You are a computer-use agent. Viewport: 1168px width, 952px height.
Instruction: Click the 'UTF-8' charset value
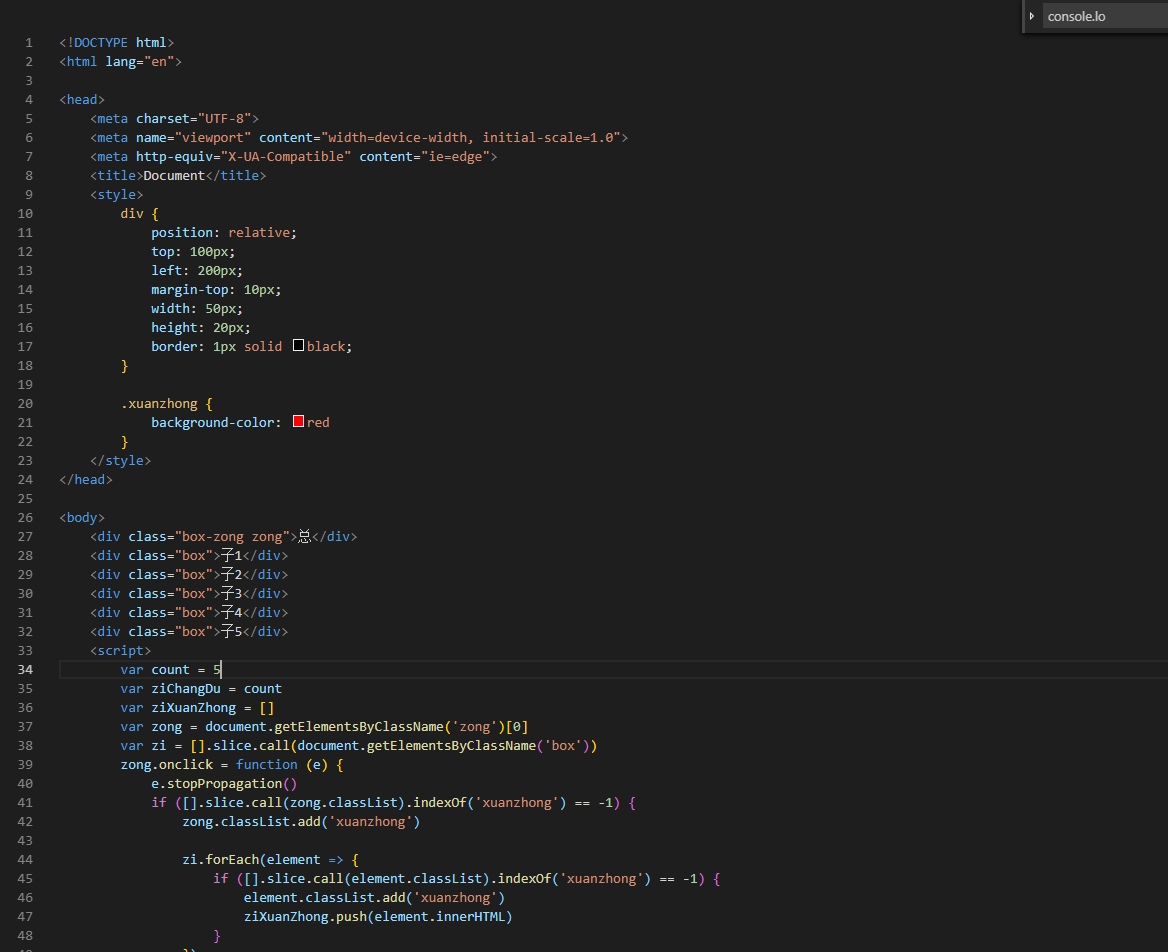(224, 118)
